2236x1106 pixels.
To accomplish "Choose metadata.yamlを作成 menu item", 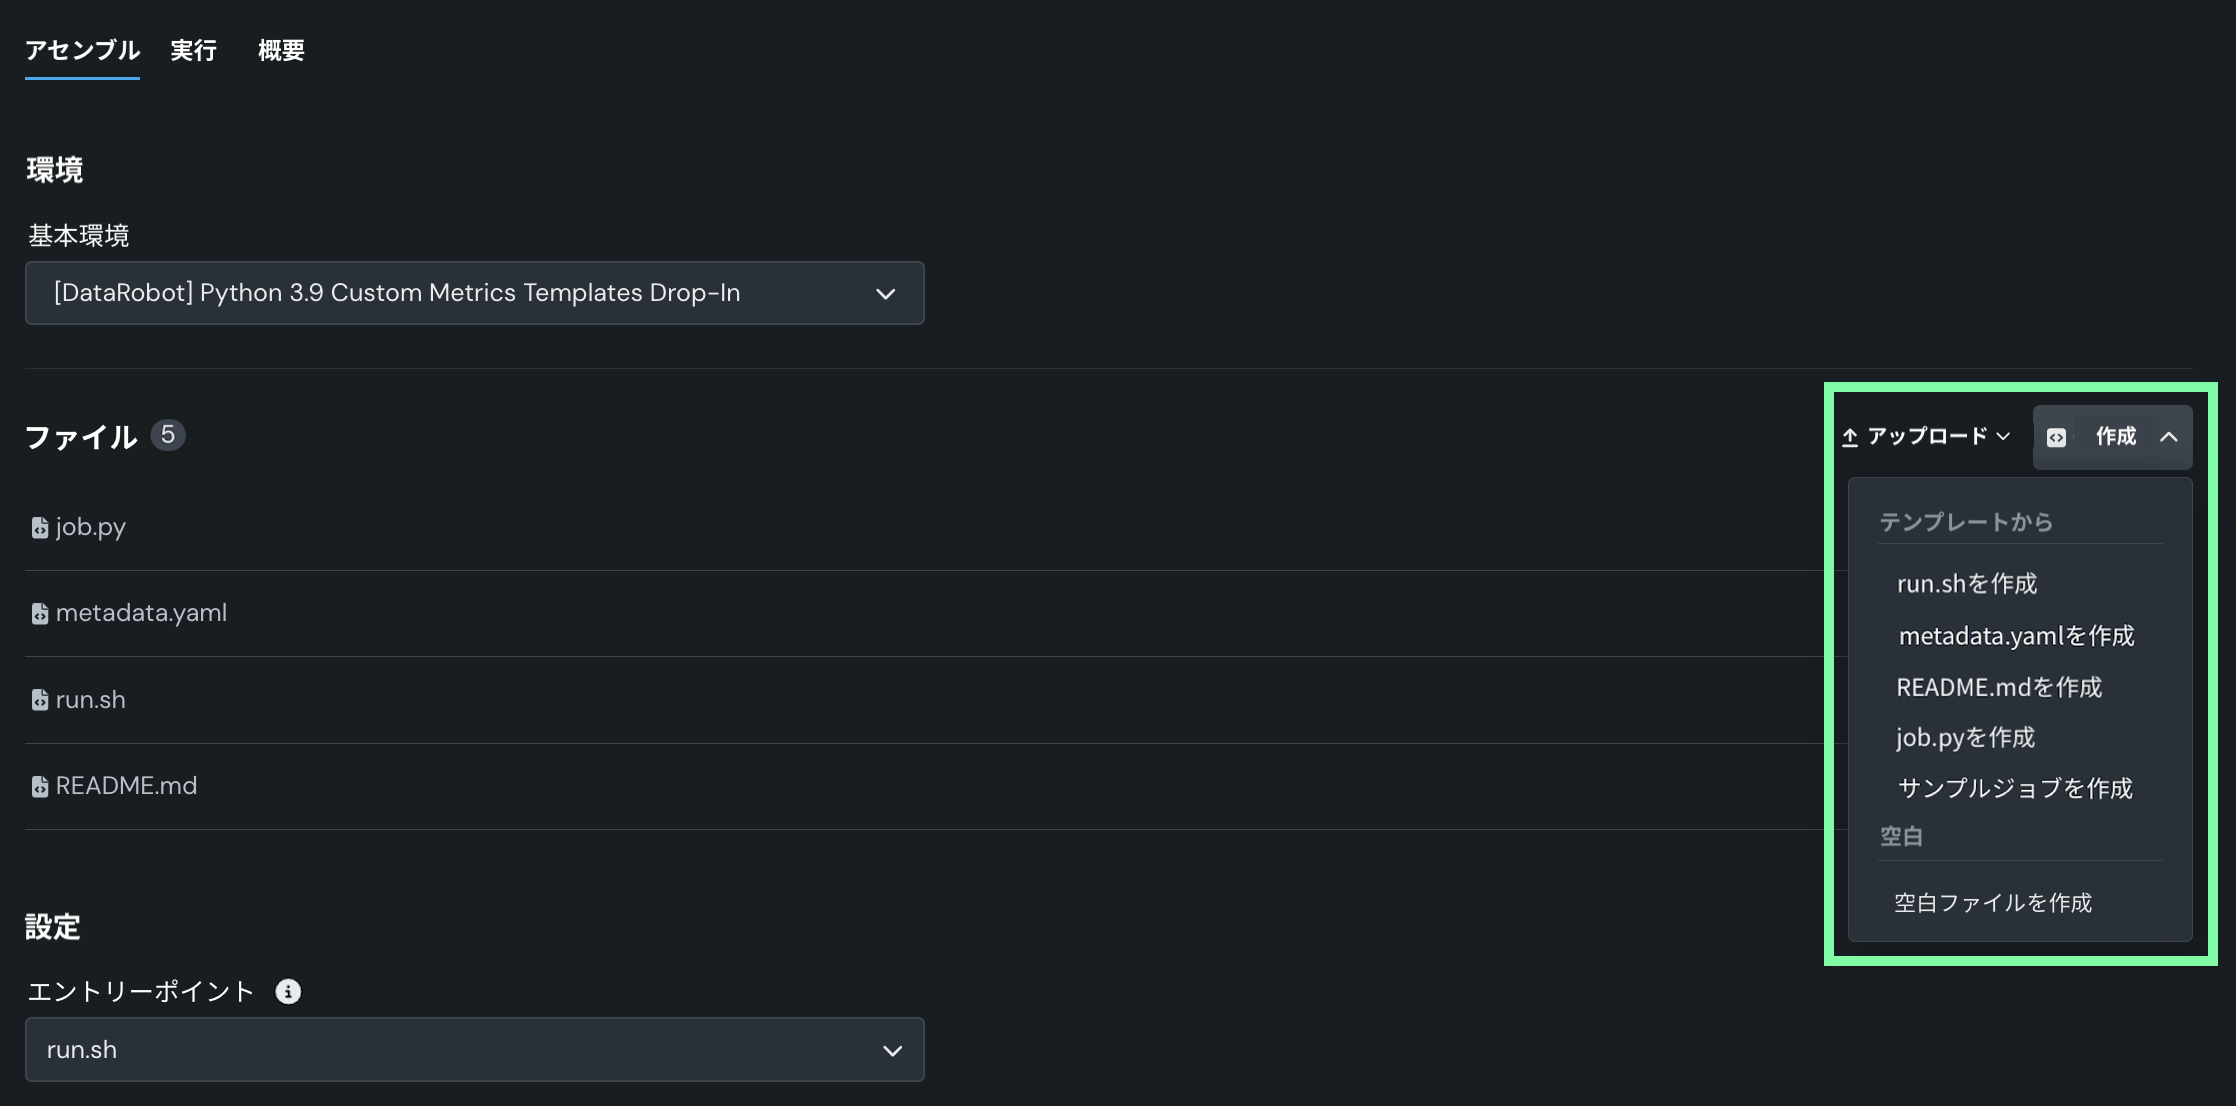I will [x=2016, y=636].
